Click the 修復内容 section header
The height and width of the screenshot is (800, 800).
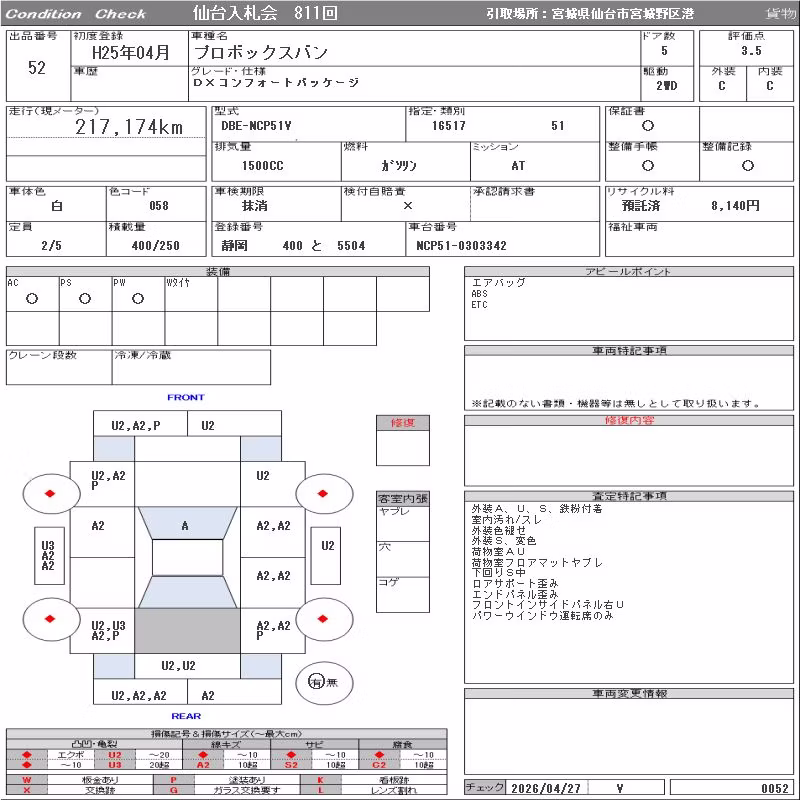[x=629, y=420]
